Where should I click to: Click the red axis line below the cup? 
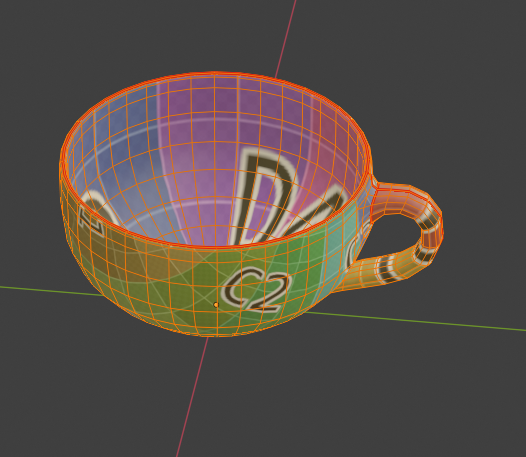click(192, 396)
